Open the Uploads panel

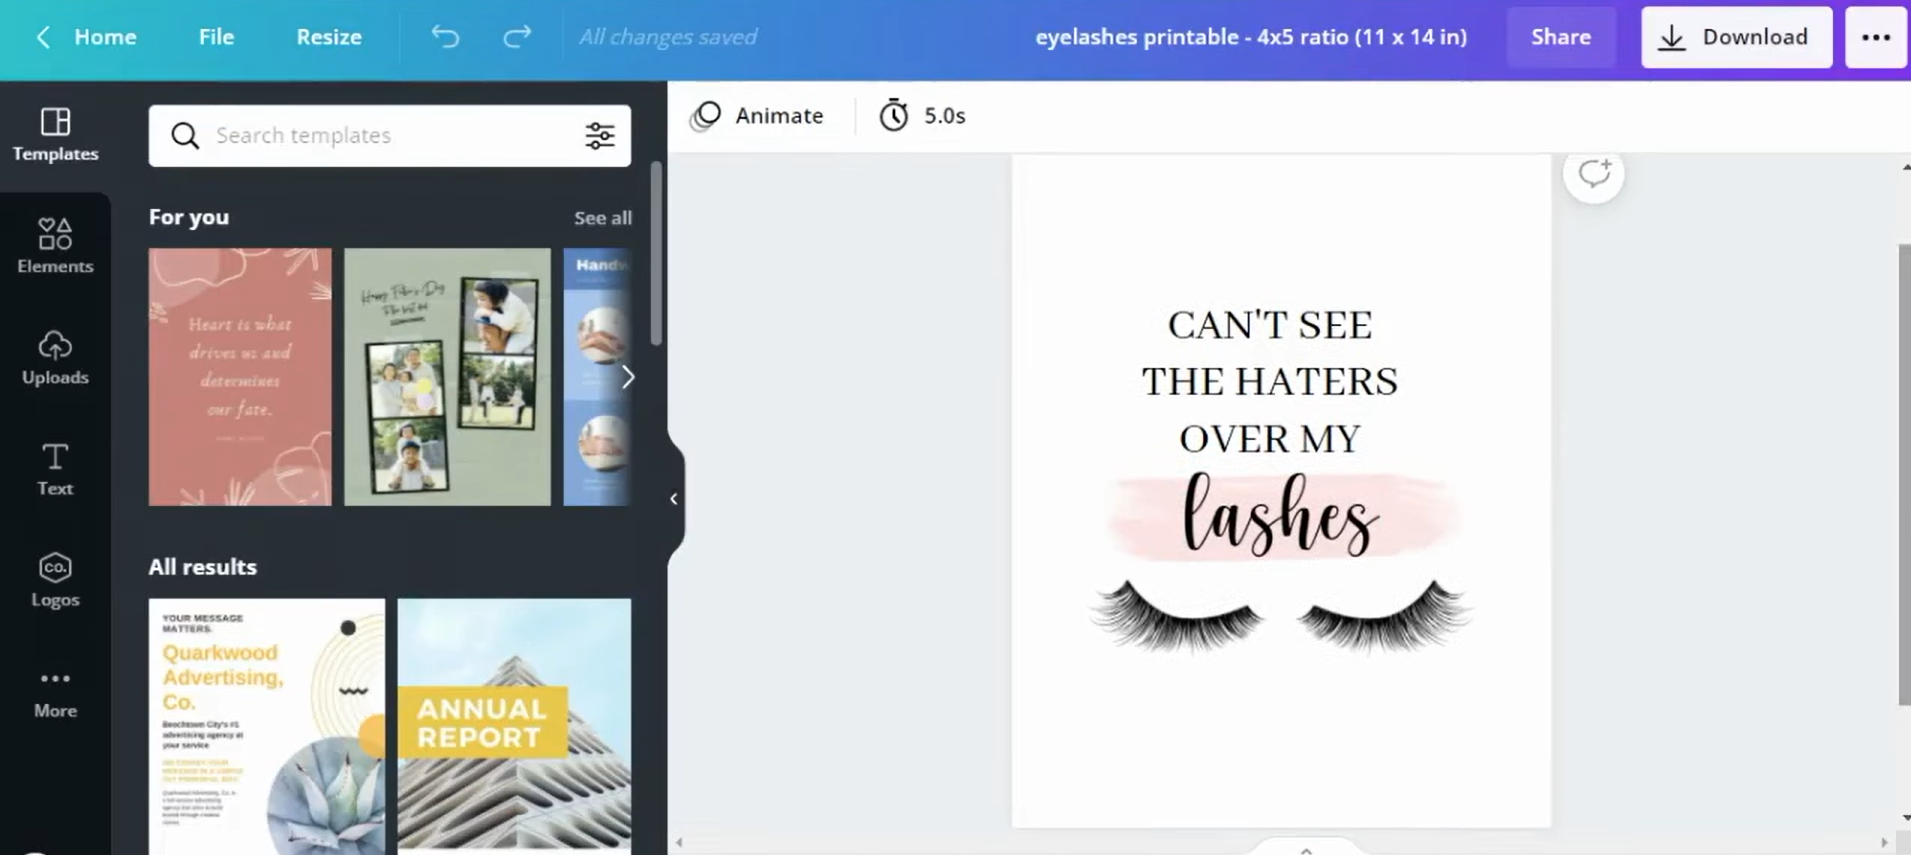point(55,357)
